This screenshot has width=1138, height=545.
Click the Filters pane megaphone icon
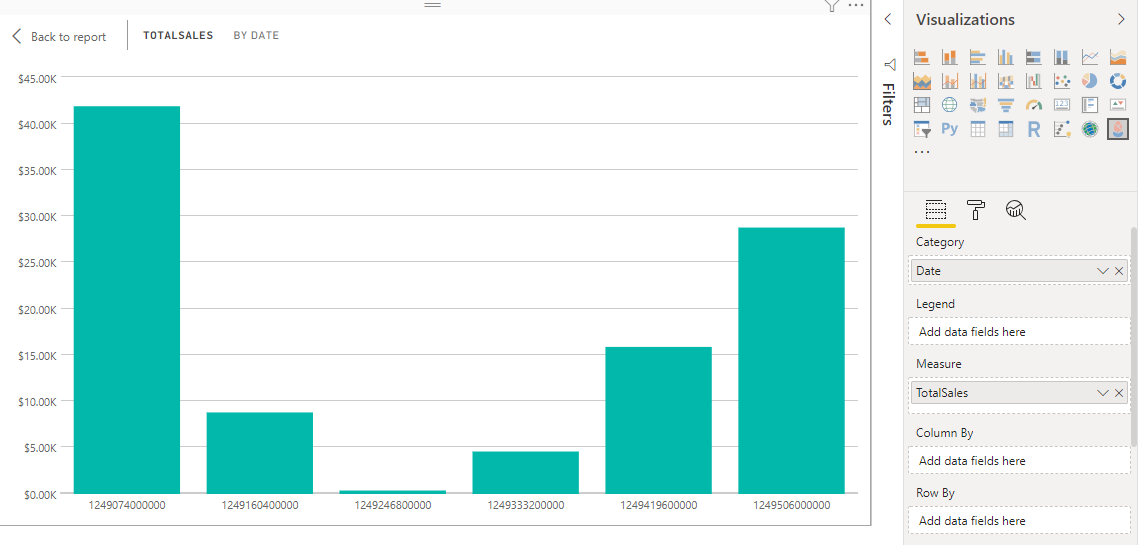(x=890, y=65)
